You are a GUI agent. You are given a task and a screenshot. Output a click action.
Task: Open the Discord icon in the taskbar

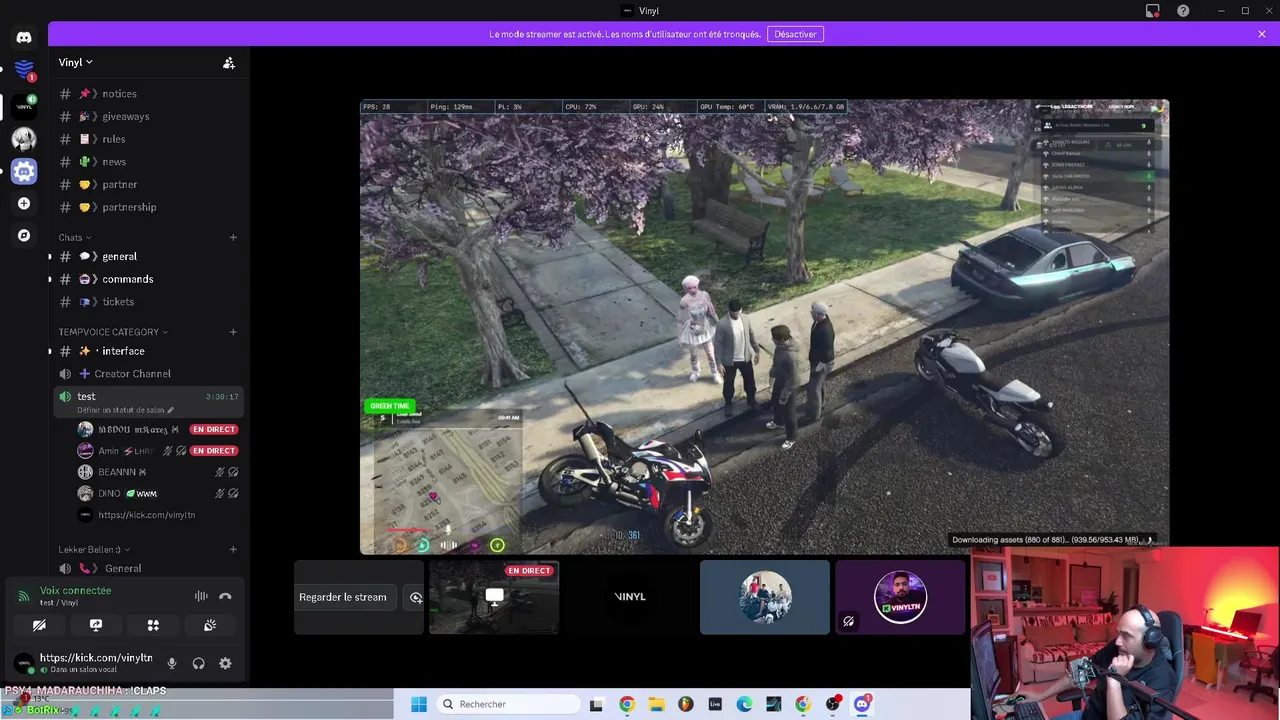862,704
